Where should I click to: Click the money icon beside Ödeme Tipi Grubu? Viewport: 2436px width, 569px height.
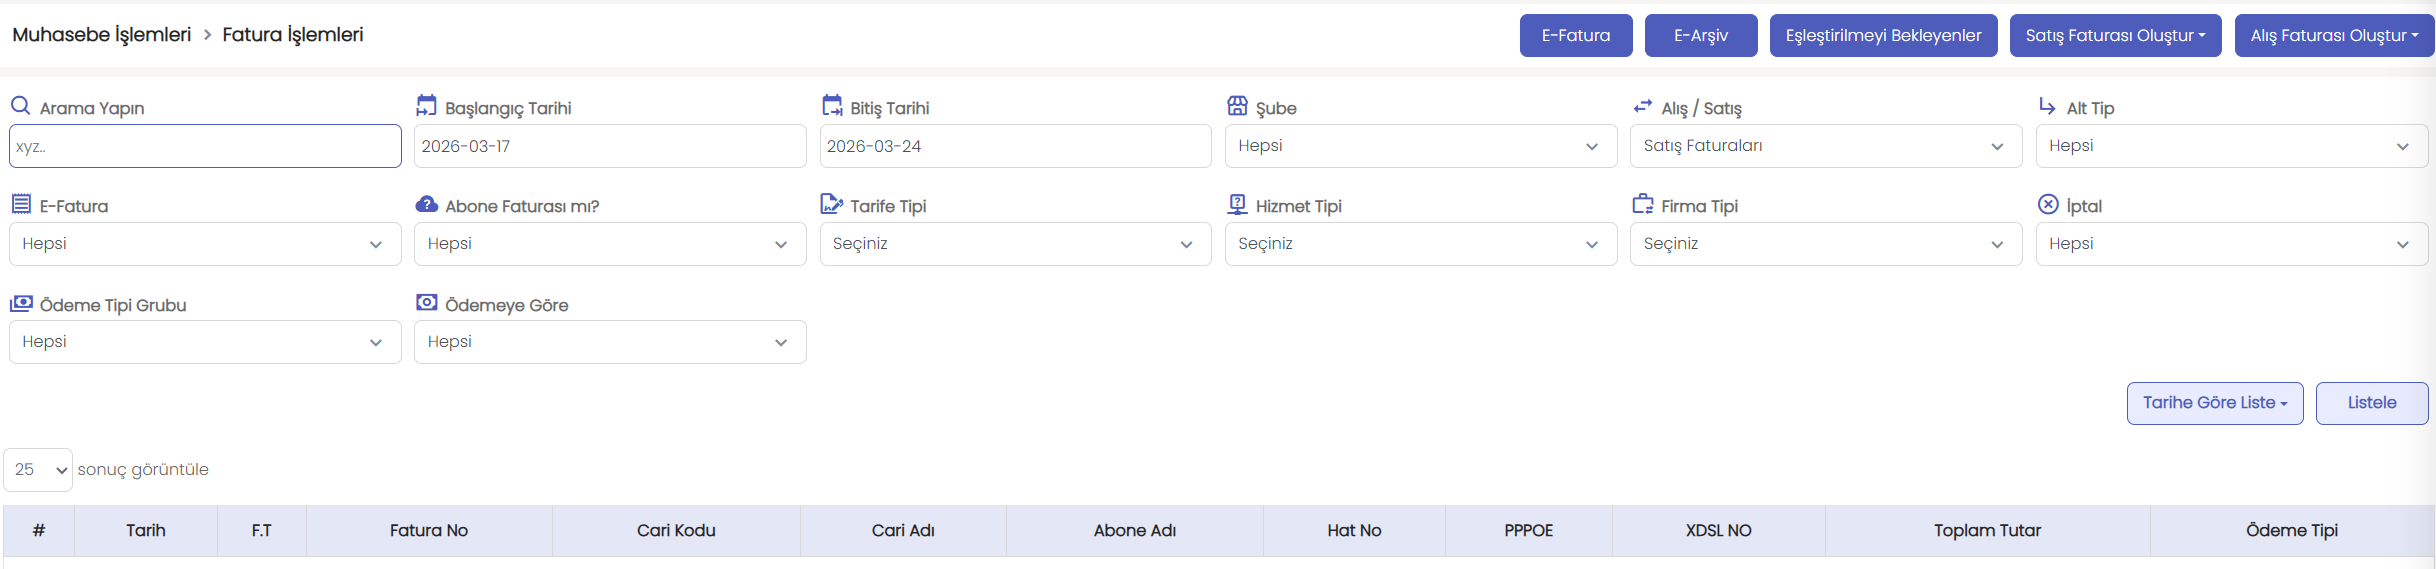[x=21, y=303]
